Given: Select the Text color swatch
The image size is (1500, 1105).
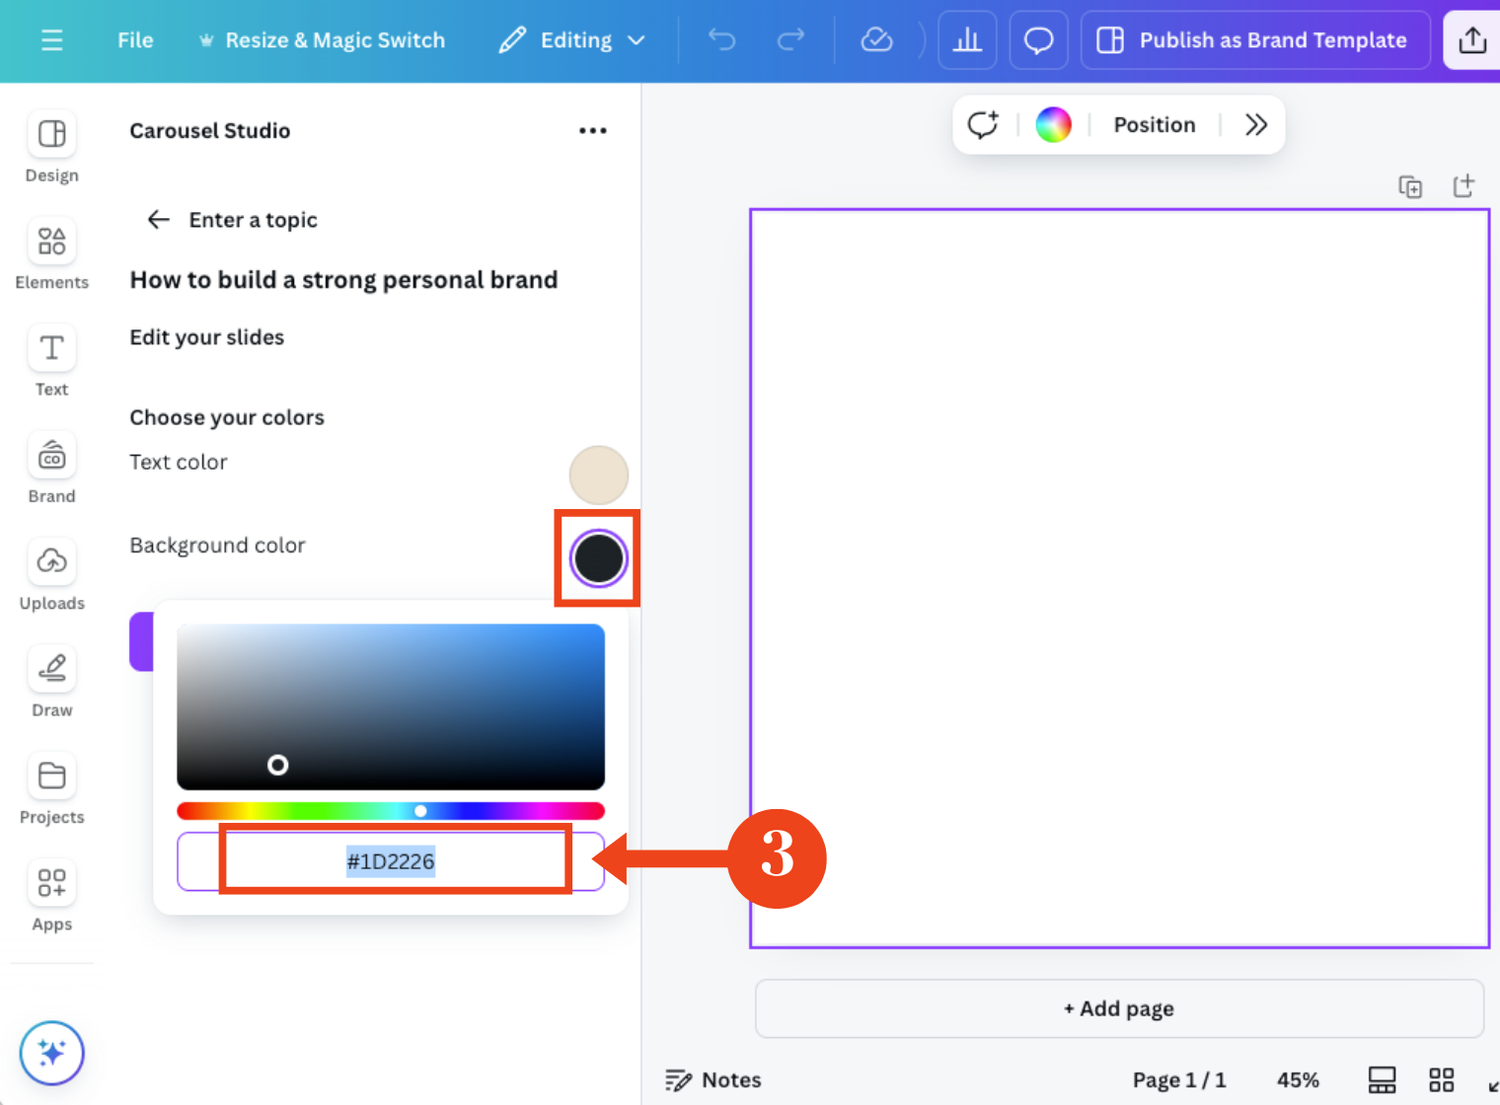Looking at the screenshot, I should point(598,475).
